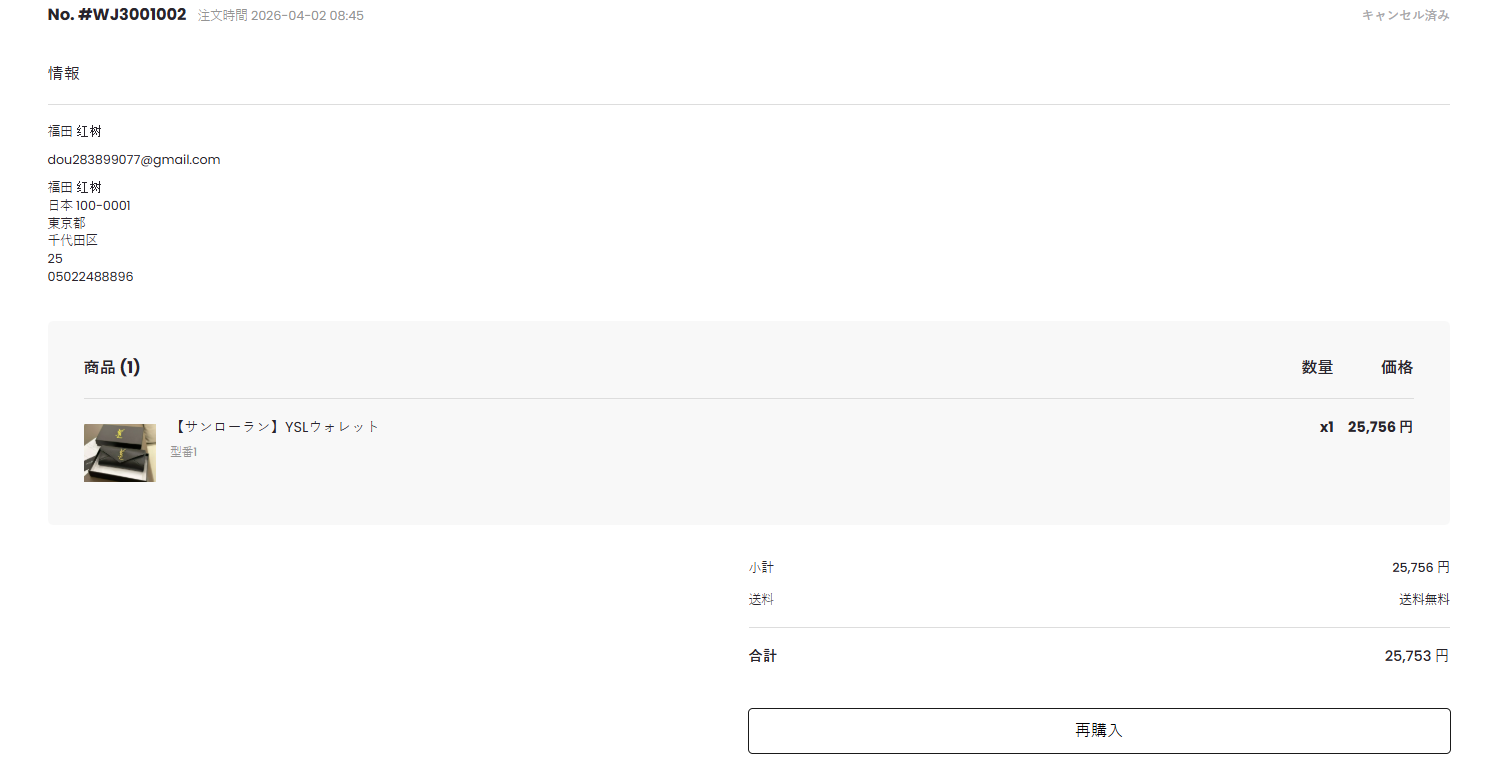Screen dimensions: 1488x769
Task: Click the 数量 column header
Action: pos(1317,368)
